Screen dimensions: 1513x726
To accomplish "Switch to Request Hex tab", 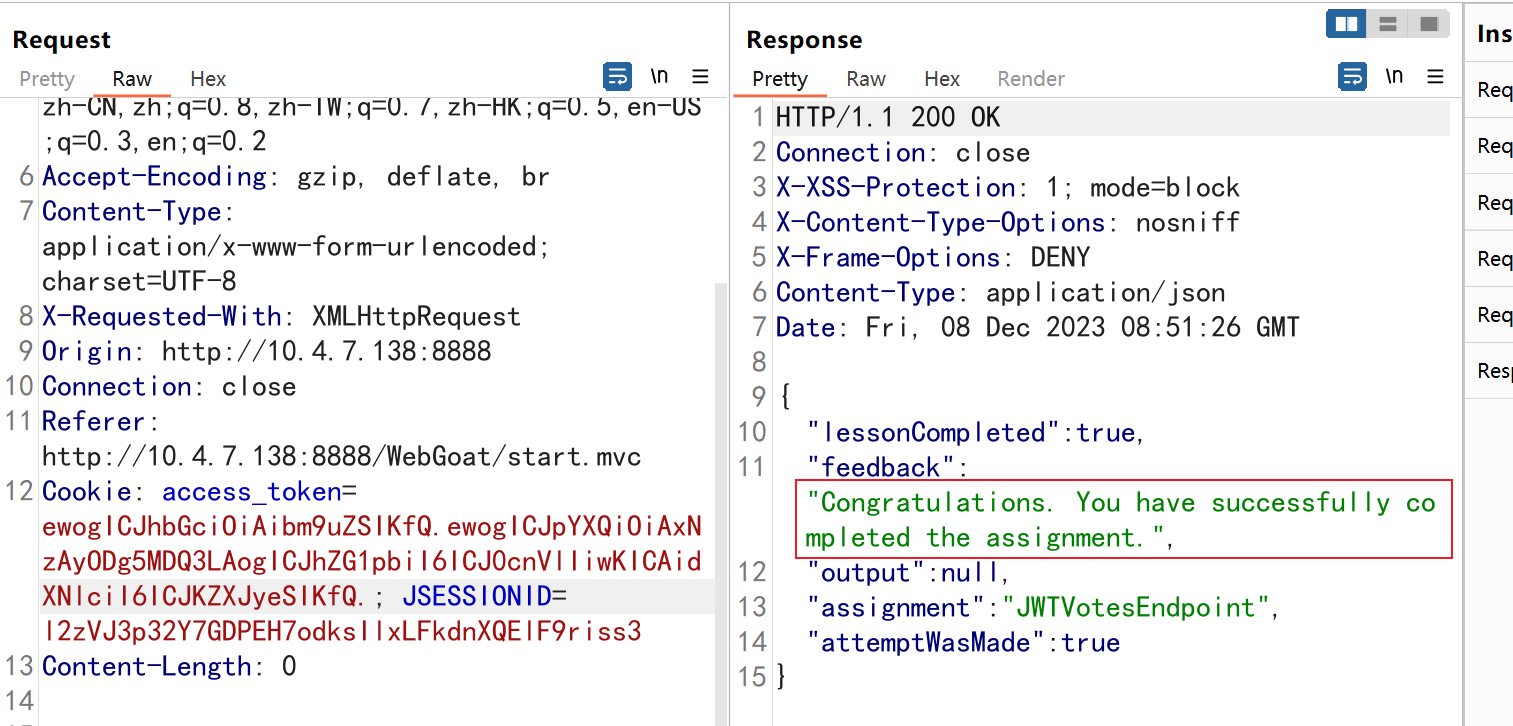I will click(x=208, y=79).
